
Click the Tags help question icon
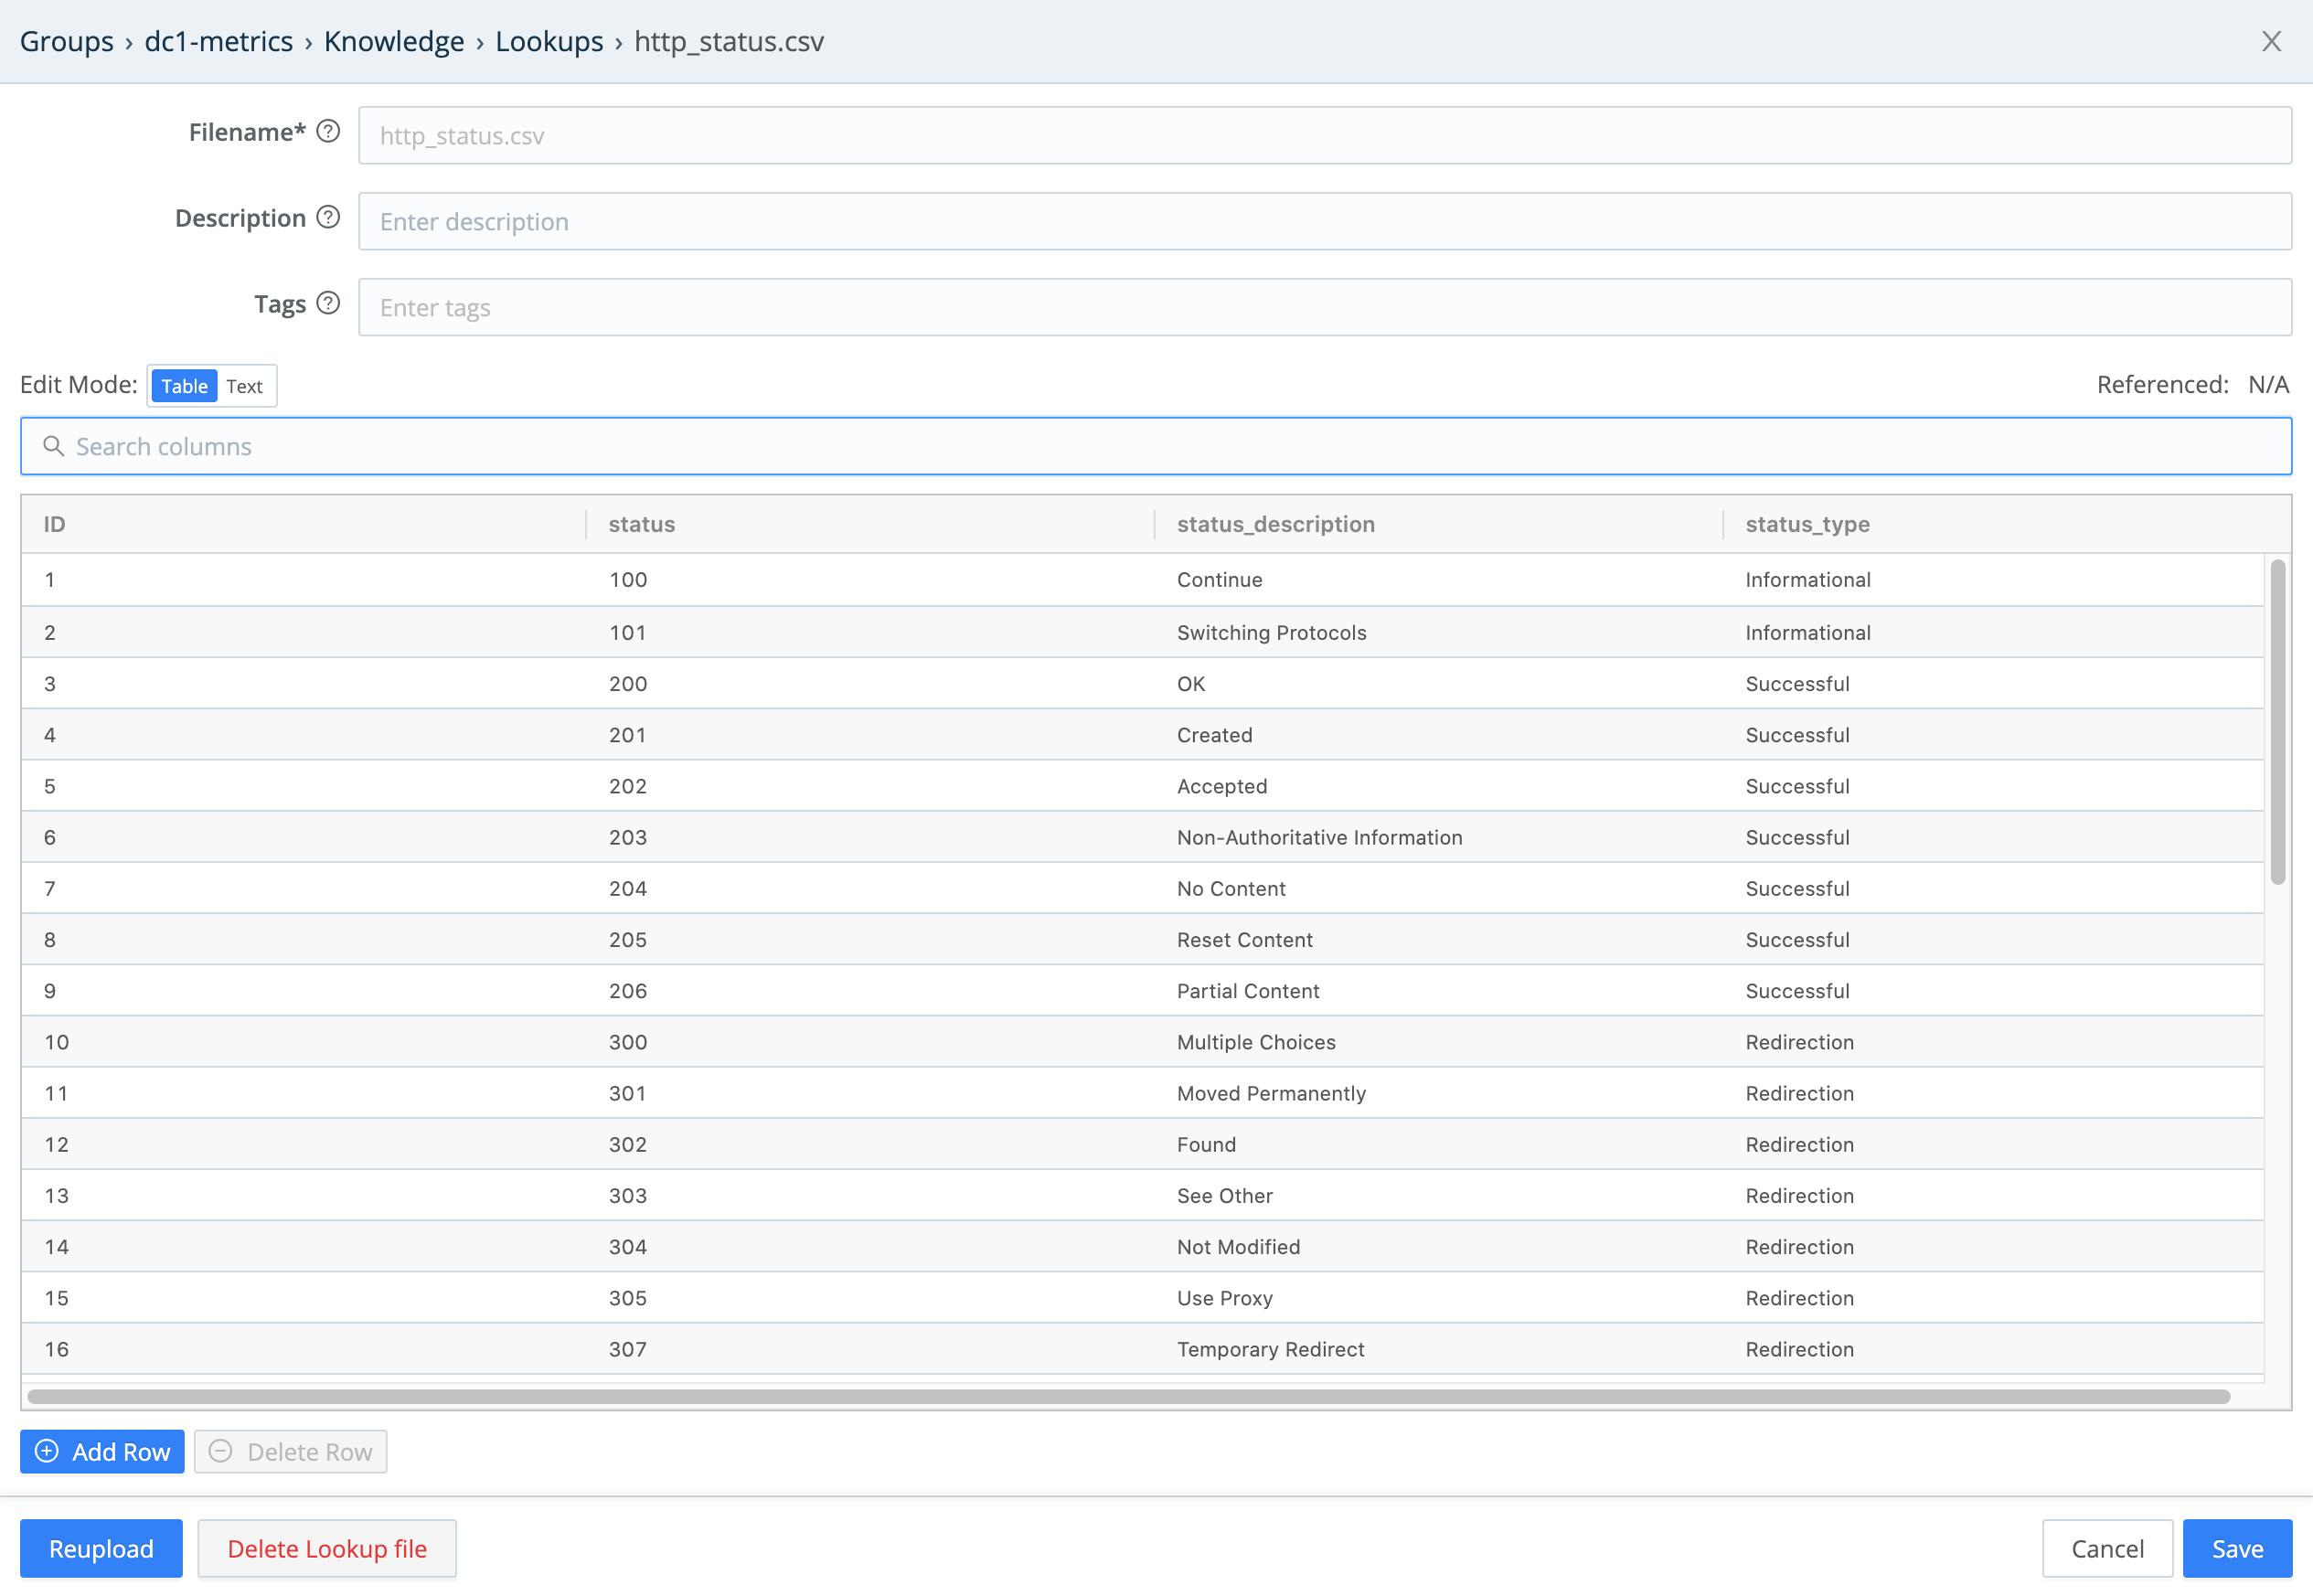328,304
